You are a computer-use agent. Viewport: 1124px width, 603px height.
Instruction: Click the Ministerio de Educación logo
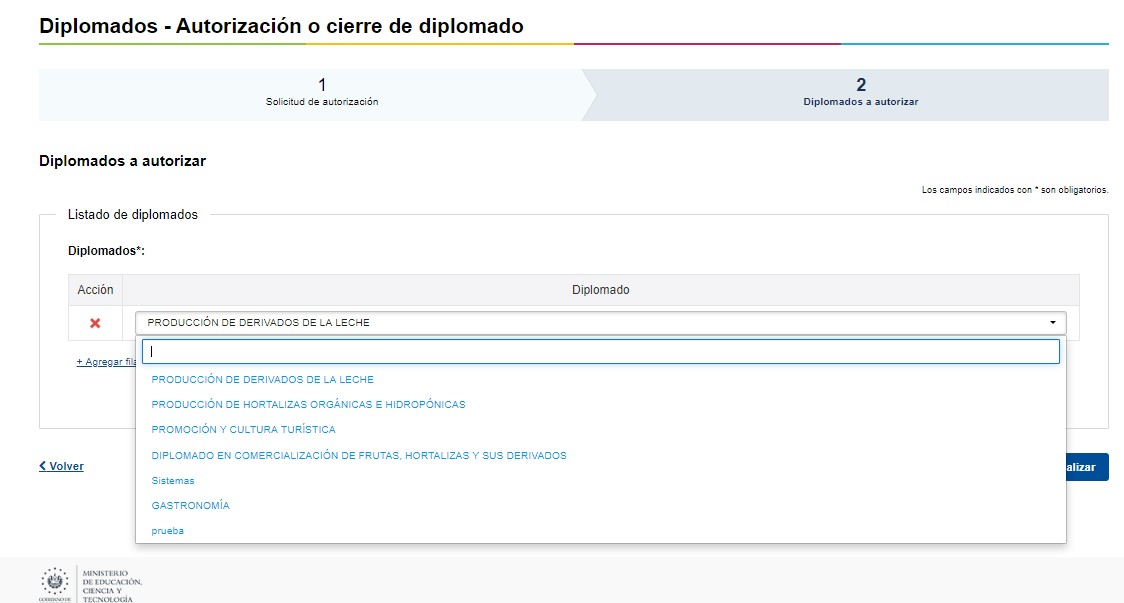click(x=91, y=583)
